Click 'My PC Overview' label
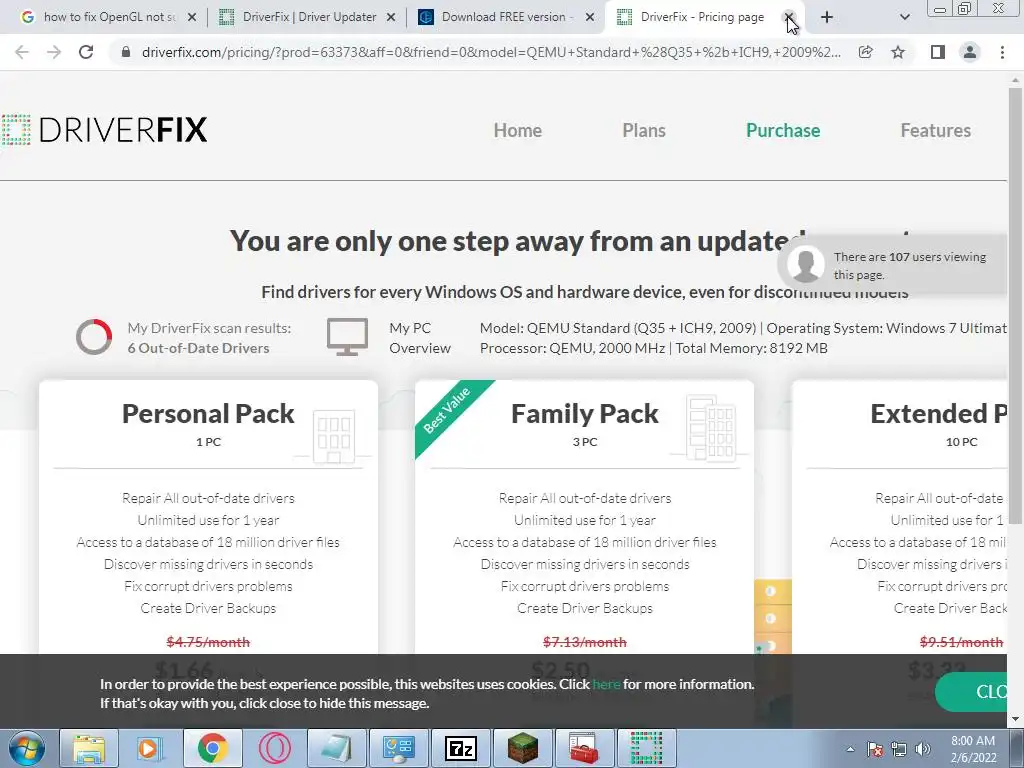This screenshot has width=1024, height=768. click(x=420, y=338)
